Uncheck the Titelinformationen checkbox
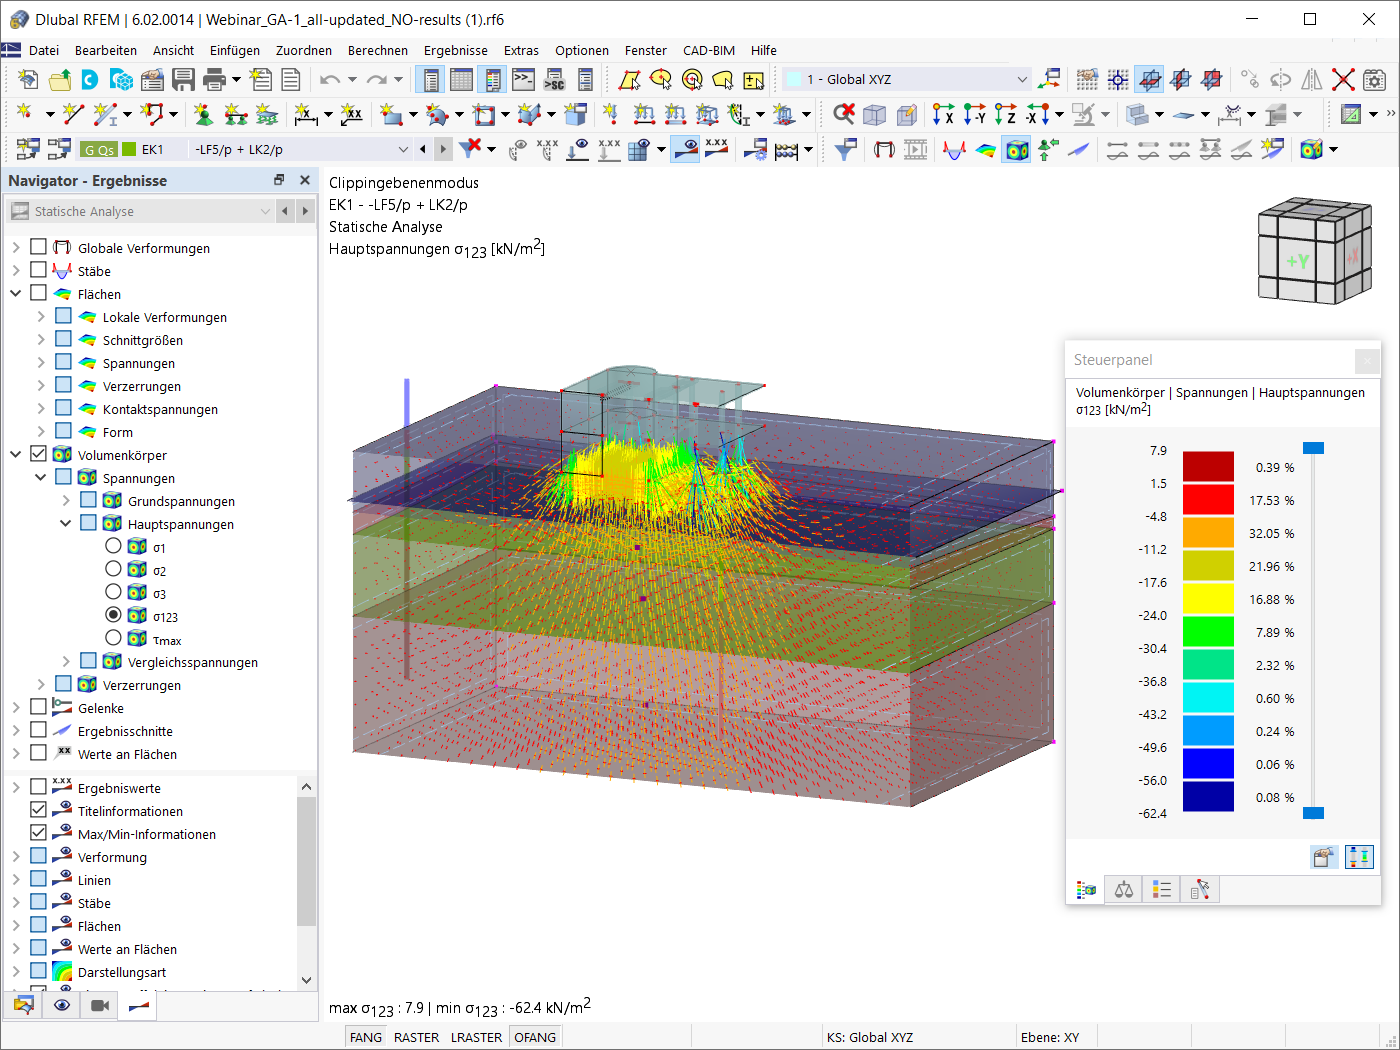The width and height of the screenshot is (1400, 1050). [38, 810]
